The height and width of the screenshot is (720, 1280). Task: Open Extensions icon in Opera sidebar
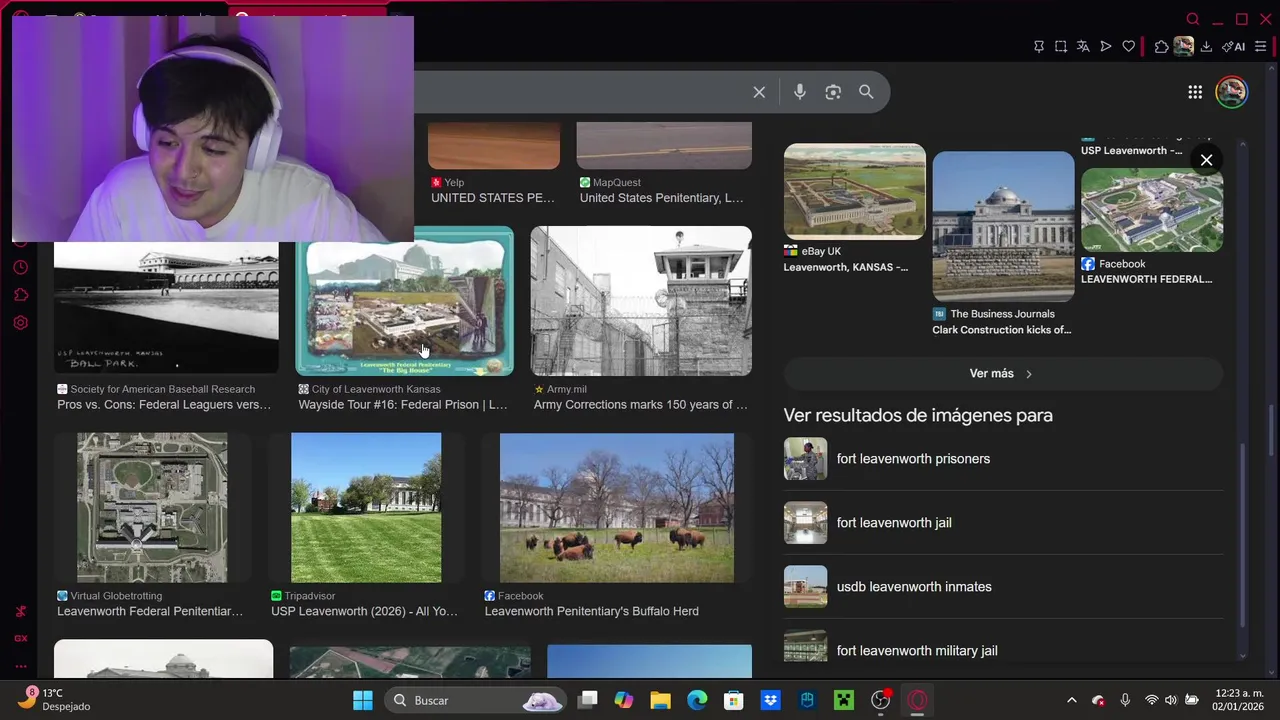click(20, 295)
